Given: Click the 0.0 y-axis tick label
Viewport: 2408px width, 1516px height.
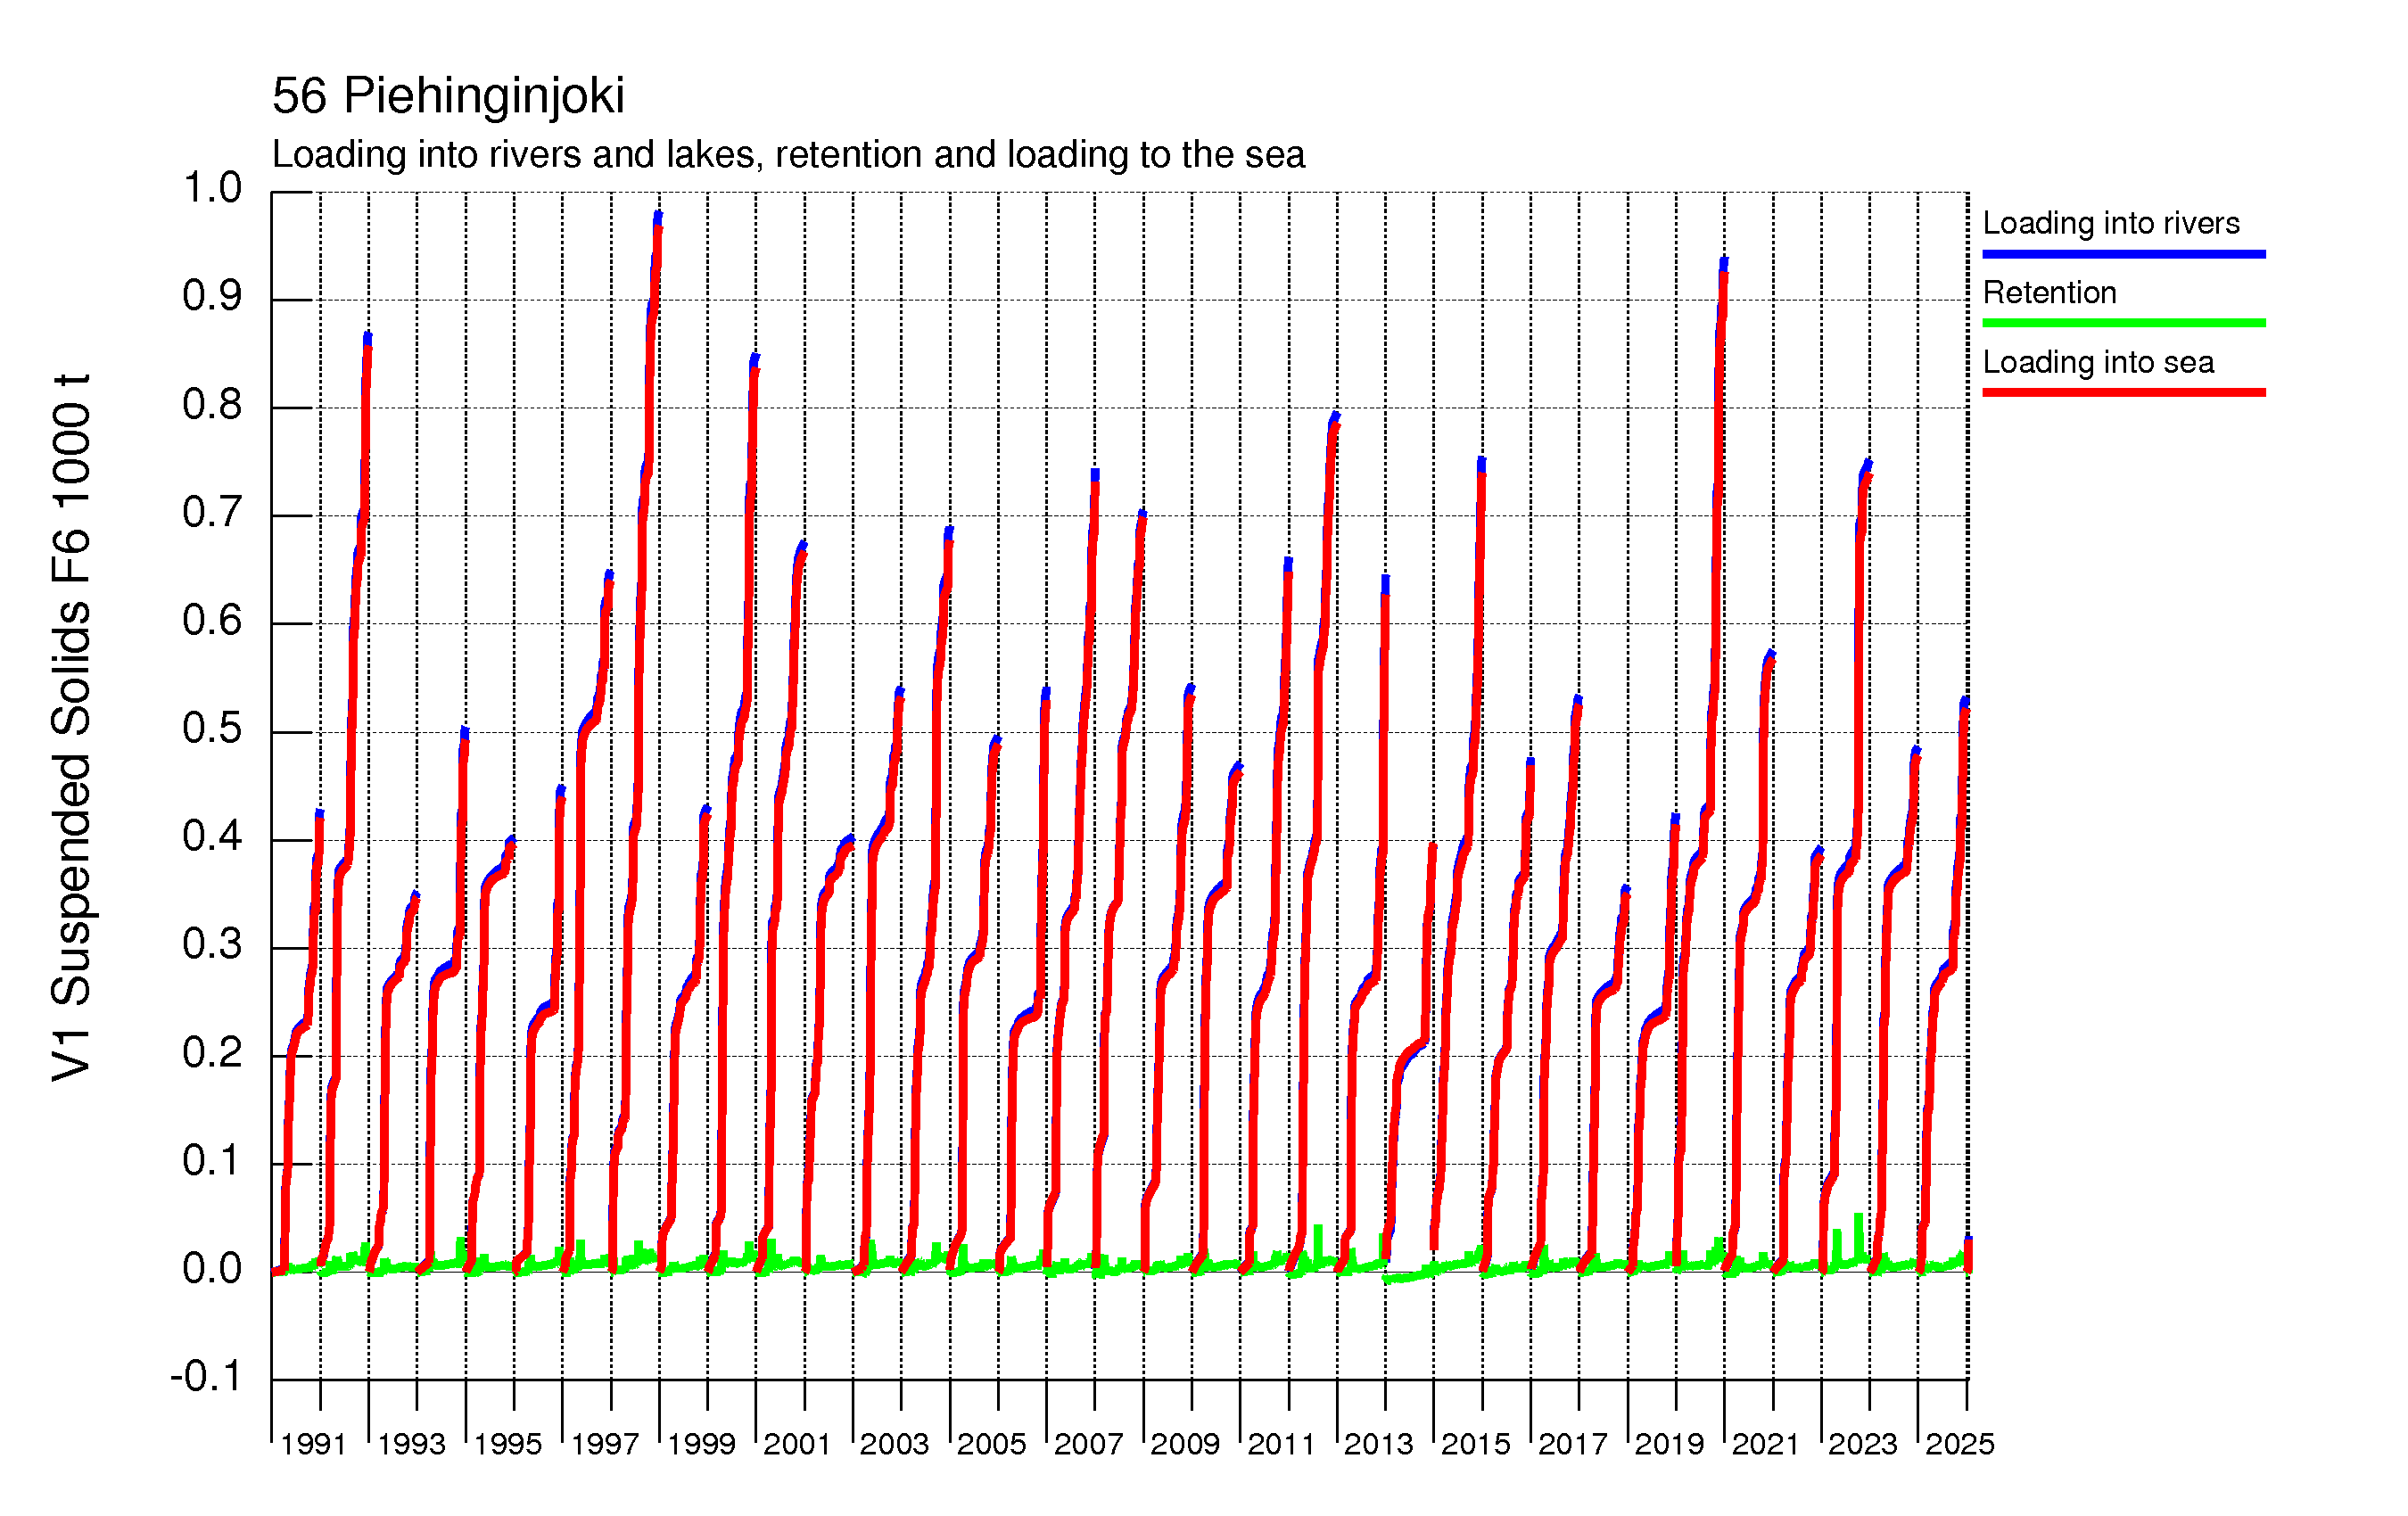Looking at the screenshot, I should [212, 1268].
